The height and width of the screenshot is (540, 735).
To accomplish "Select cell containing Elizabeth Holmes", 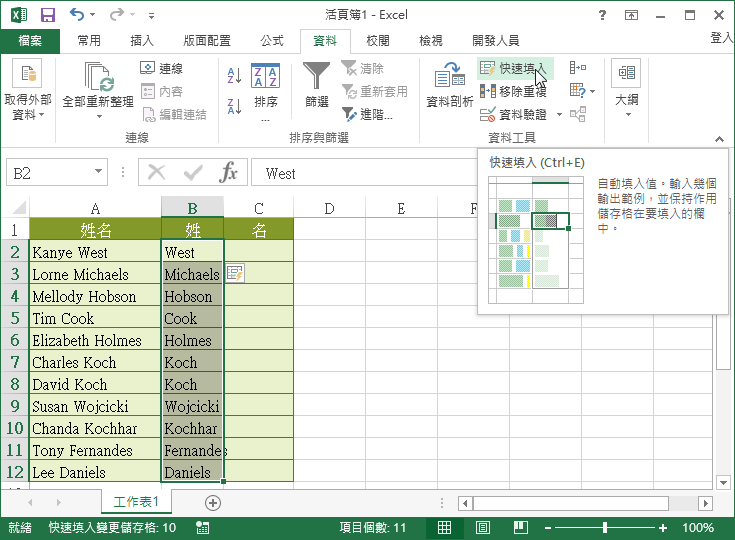I will [95, 340].
